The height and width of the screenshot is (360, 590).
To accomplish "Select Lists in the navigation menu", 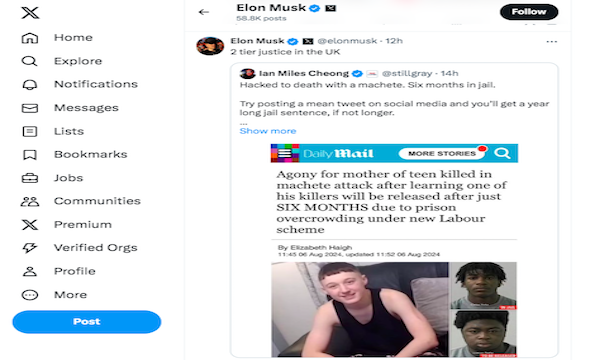I will click(x=53, y=131).
